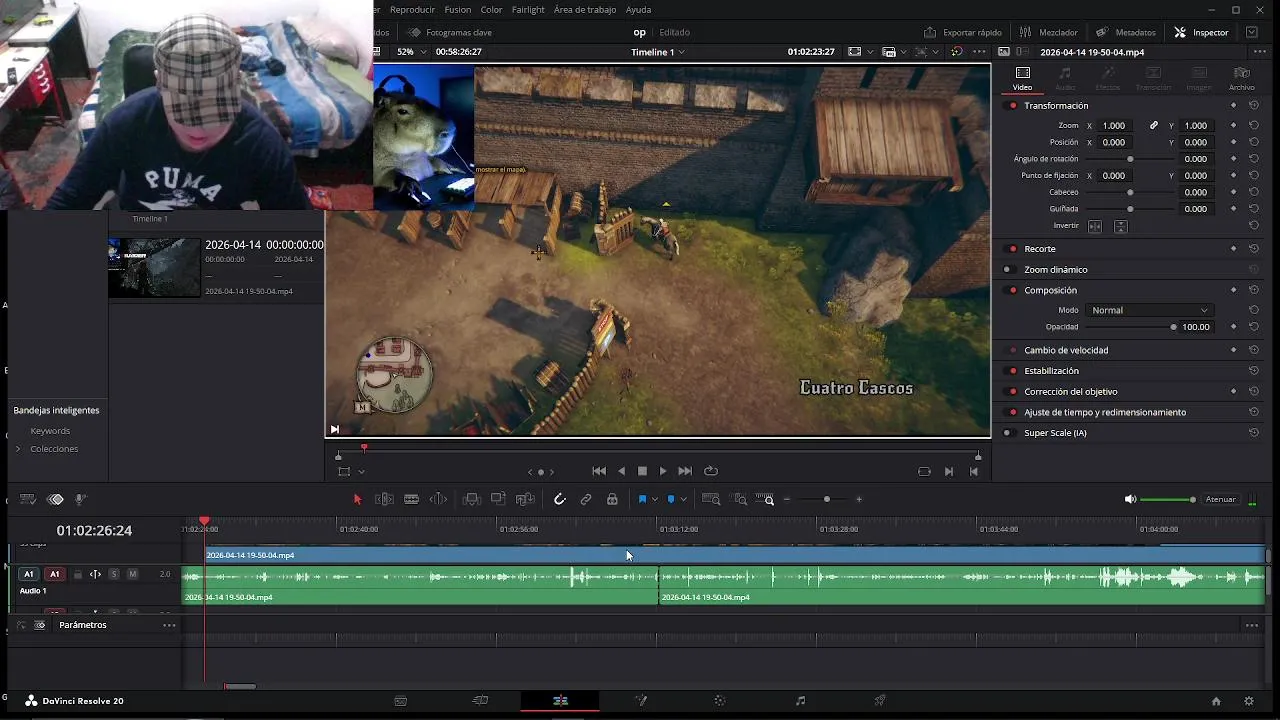
Task: Choose the Blade edit tool
Action: point(411,499)
